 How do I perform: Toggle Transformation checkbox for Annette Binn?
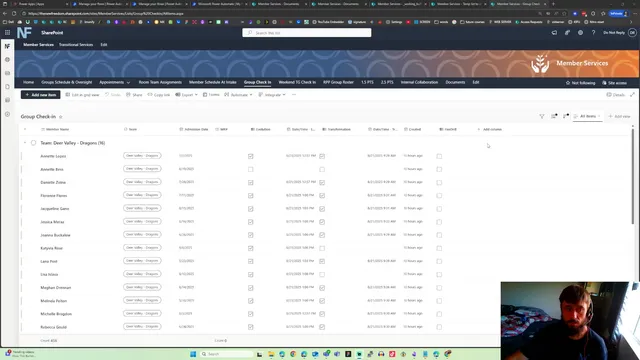click(322, 169)
